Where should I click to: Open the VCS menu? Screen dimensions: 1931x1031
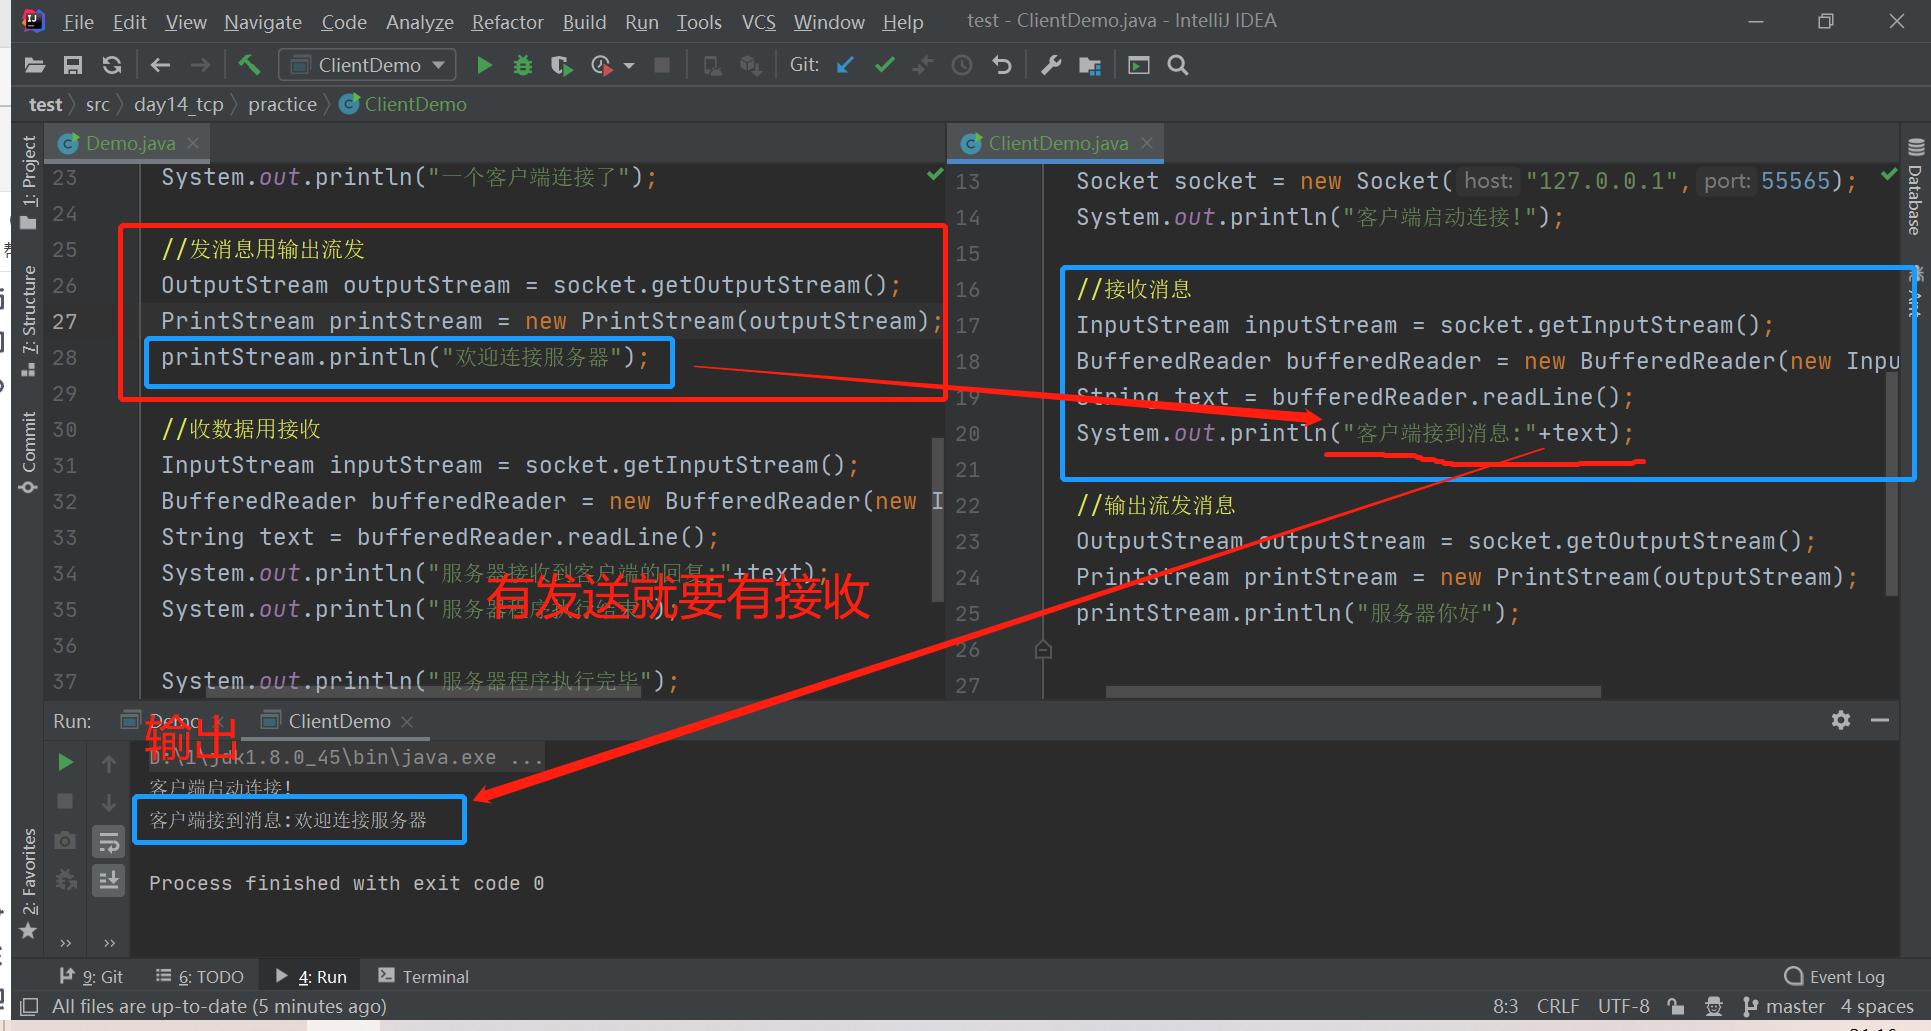coord(758,22)
